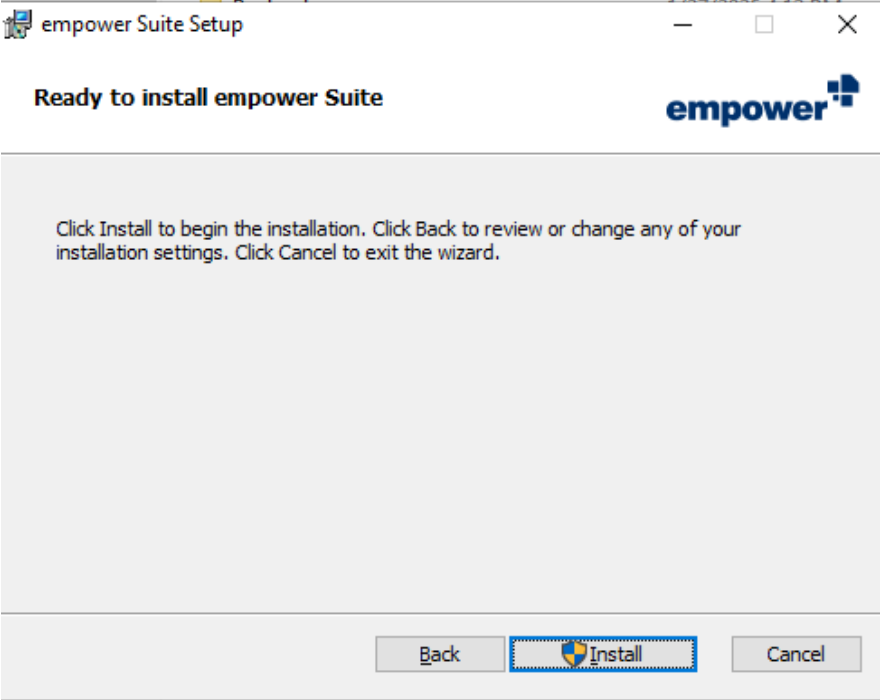Viewport: 881px width, 700px height.
Task: Close the empower Suite Setup window
Action: point(847,25)
